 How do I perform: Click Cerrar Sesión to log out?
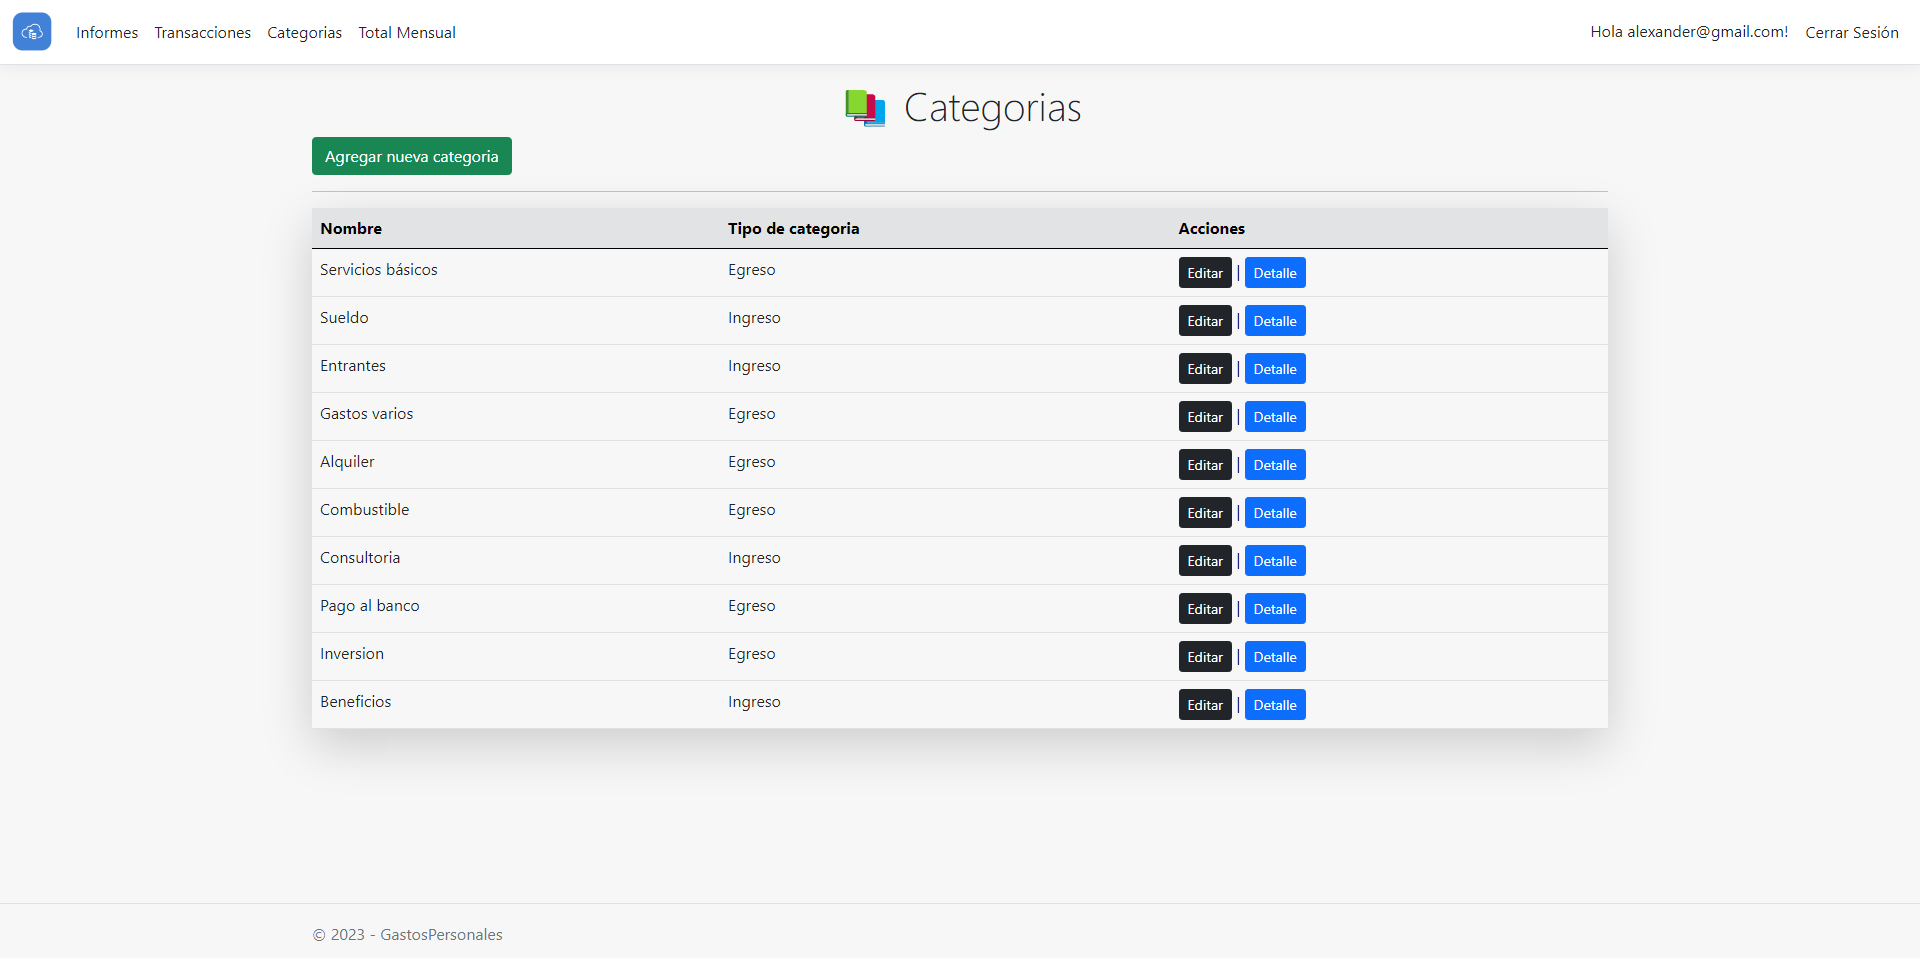click(1851, 31)
